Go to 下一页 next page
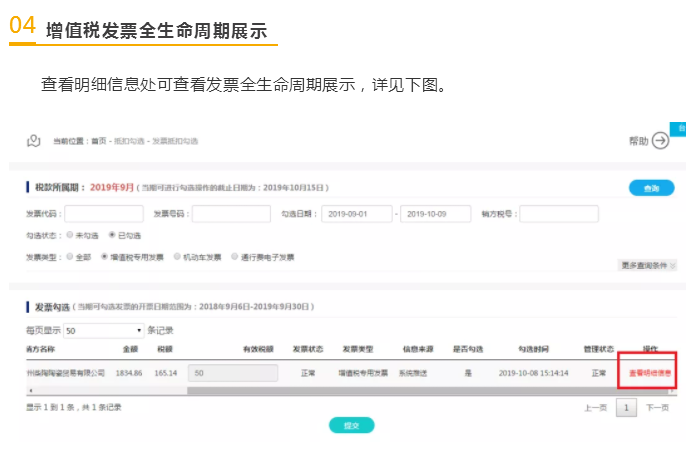 (657, 408)
